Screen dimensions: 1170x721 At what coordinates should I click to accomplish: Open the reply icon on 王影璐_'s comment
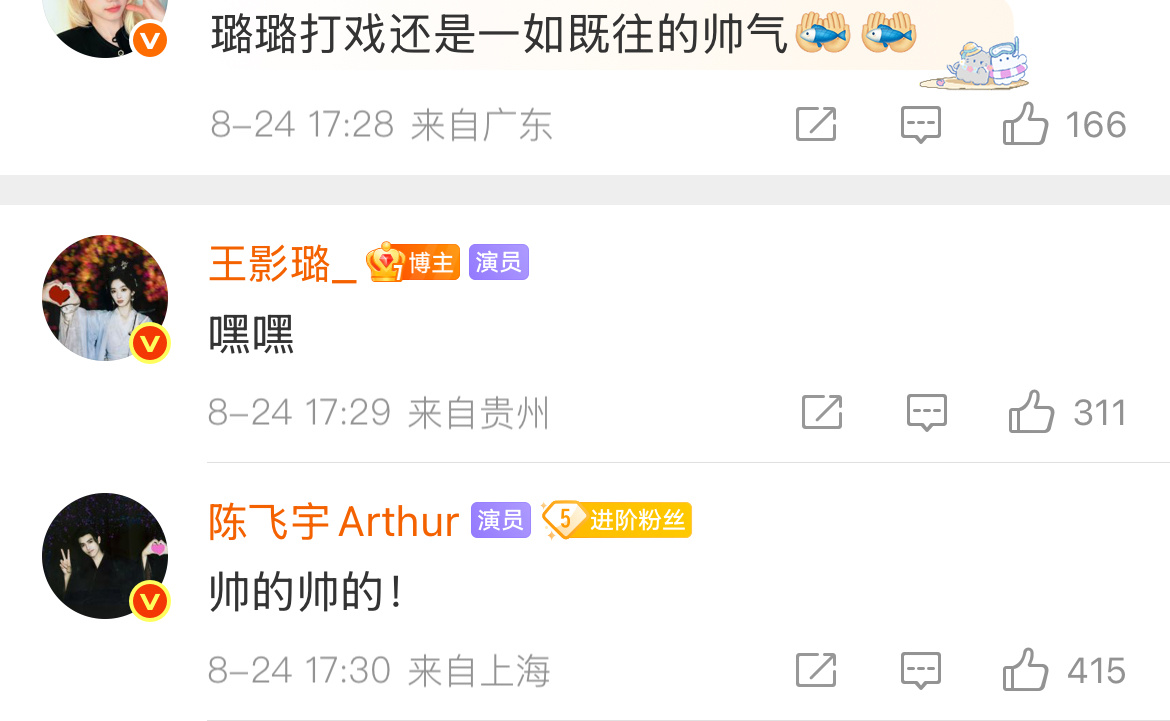[x=927, y=413]
